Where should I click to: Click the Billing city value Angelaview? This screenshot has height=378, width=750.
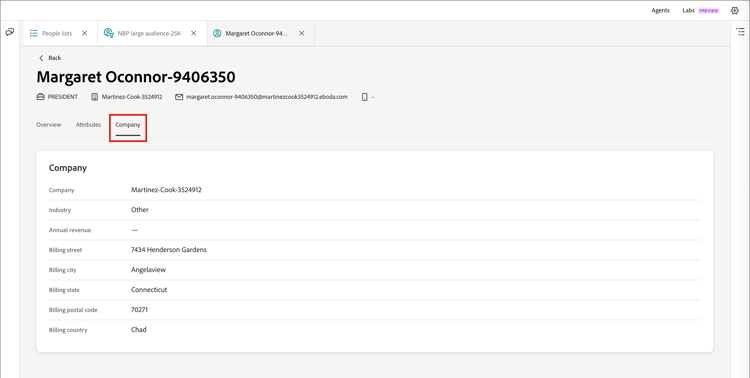click(148, 270)
